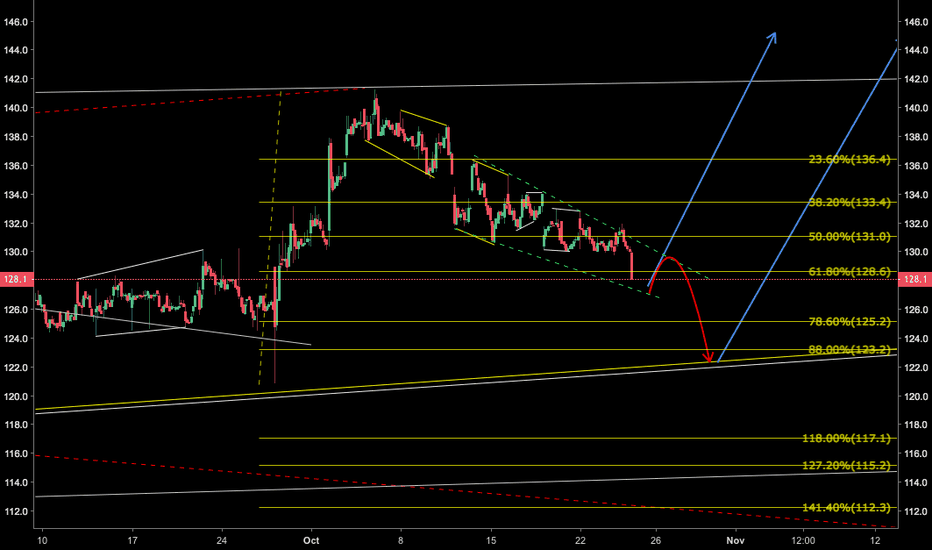Viewport: 932px width, 550px height.
Task: Click date 17 on the time axis
Action: tap(132, 540)
